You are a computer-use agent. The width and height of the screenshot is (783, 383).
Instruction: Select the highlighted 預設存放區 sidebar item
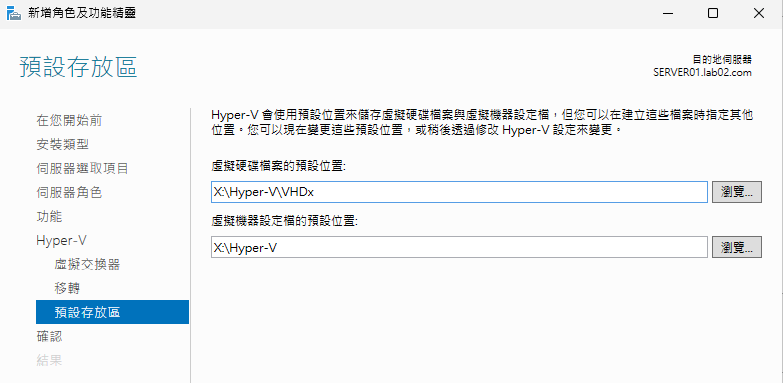(112, 312)
